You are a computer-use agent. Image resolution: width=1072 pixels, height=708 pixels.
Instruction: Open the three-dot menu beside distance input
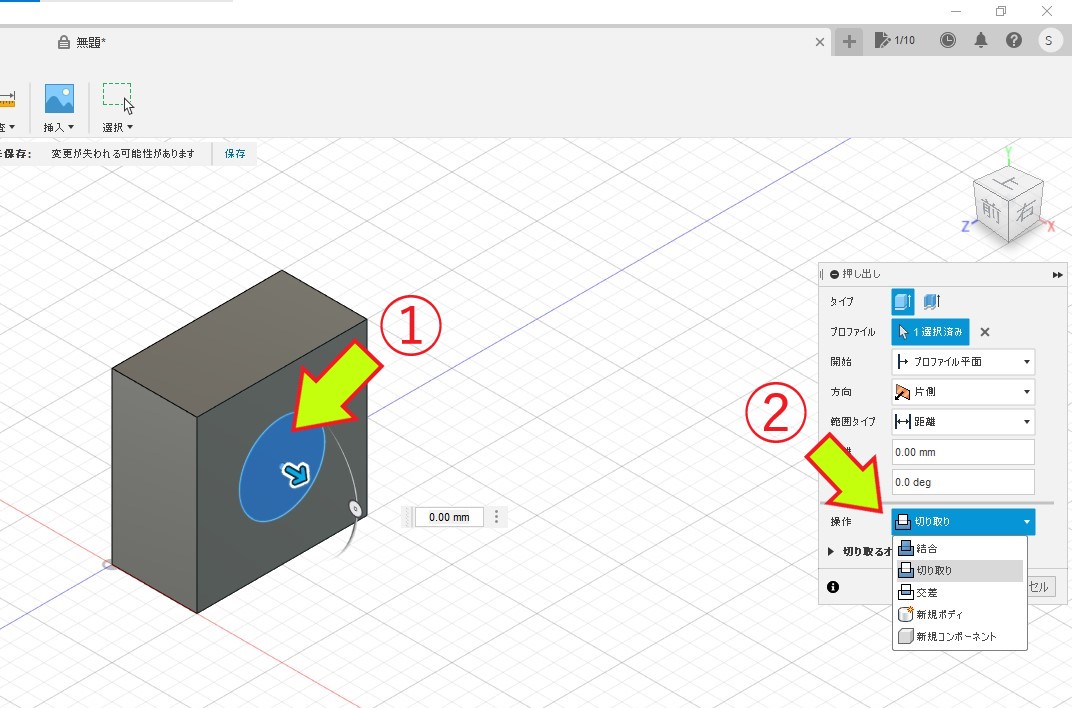tap(497, 517)
